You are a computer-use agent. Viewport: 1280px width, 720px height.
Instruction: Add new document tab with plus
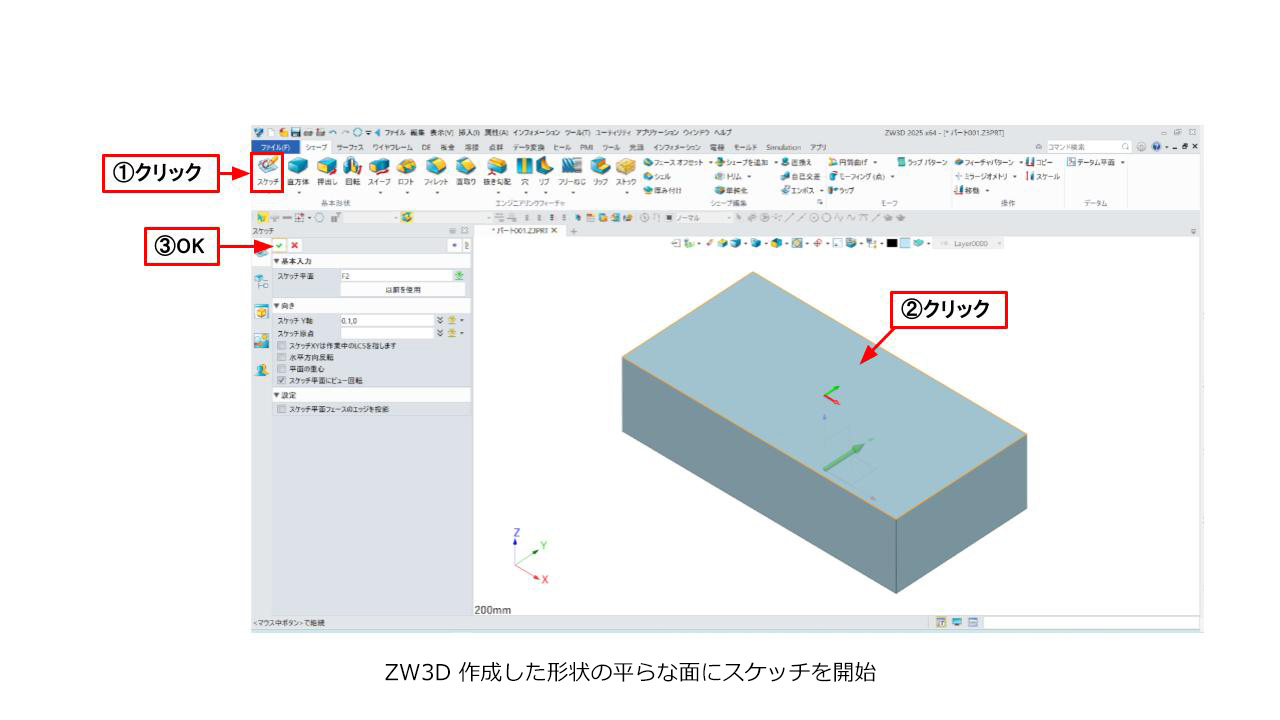[x=574, y=231]
